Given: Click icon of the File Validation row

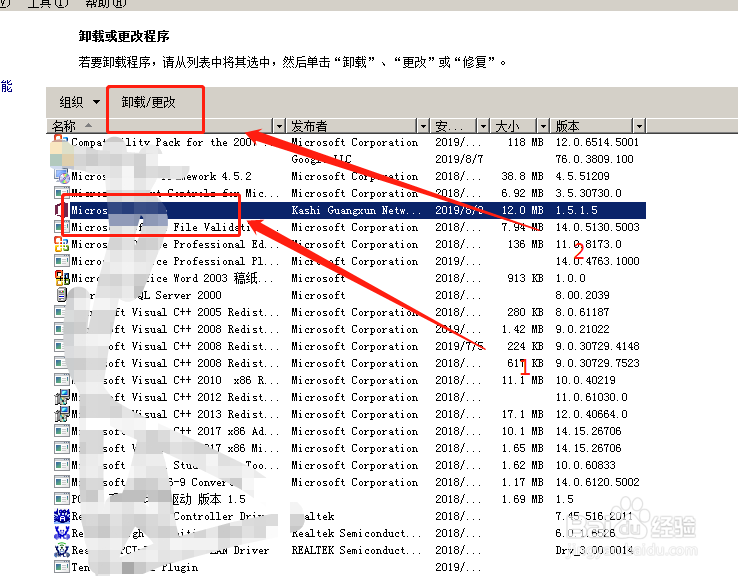Looking at the screenshot, I should pyautogui.click(x=62, y=227).
